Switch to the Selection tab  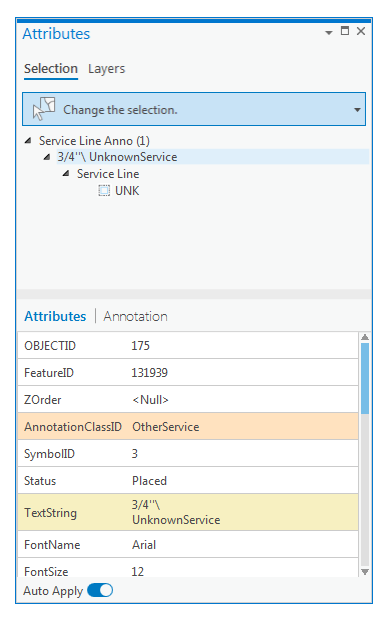coord(51,69)
